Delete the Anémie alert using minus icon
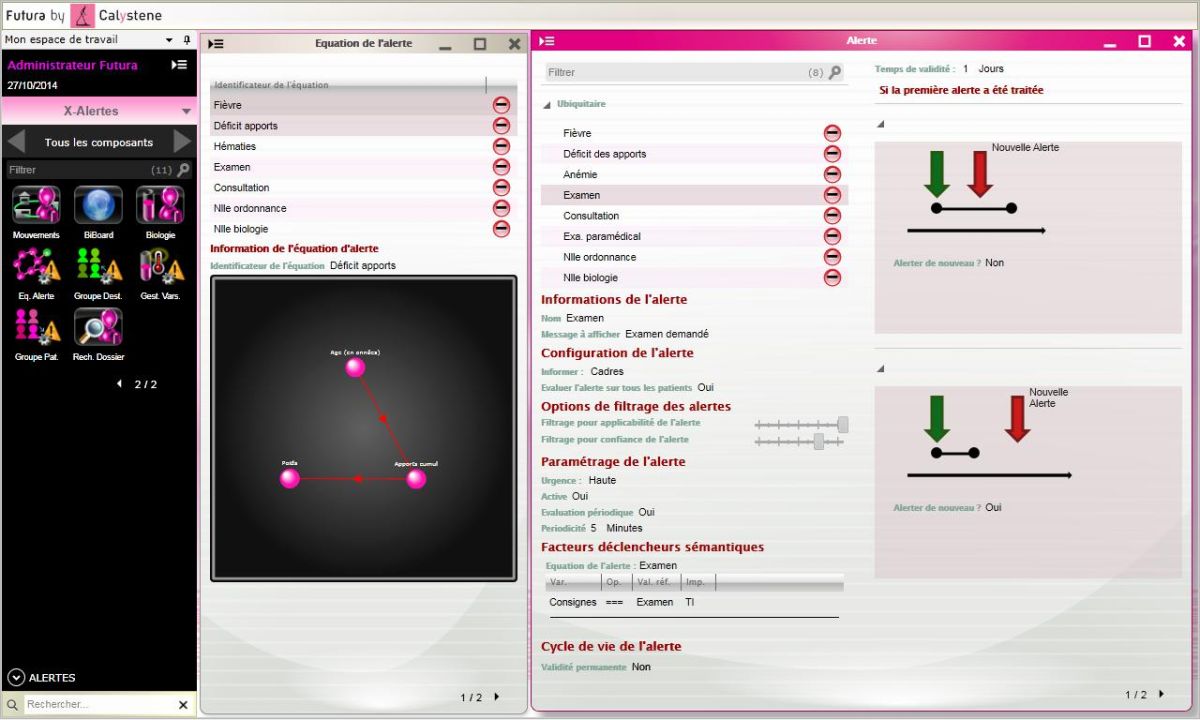 pos(831,175)
